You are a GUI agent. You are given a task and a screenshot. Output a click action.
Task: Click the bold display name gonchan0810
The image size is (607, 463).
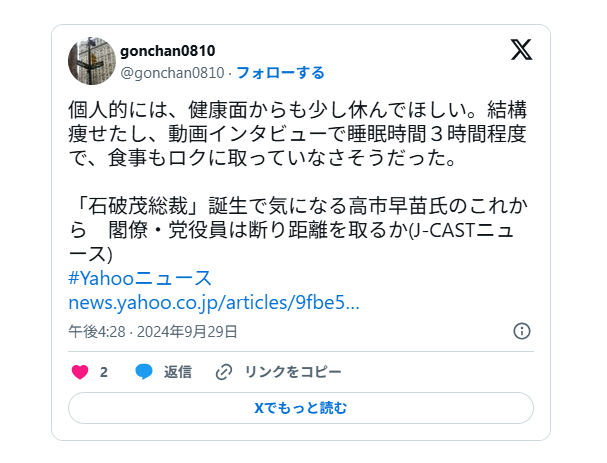[168, 51]
